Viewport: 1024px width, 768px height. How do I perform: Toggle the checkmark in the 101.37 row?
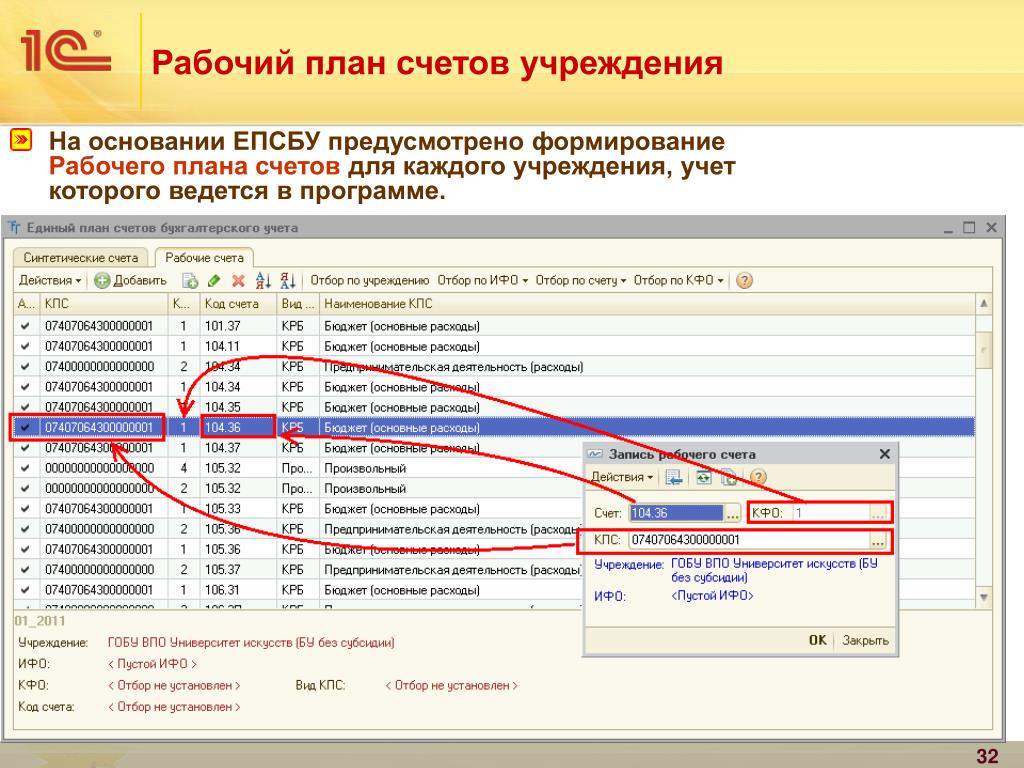[x=25, y=326]
